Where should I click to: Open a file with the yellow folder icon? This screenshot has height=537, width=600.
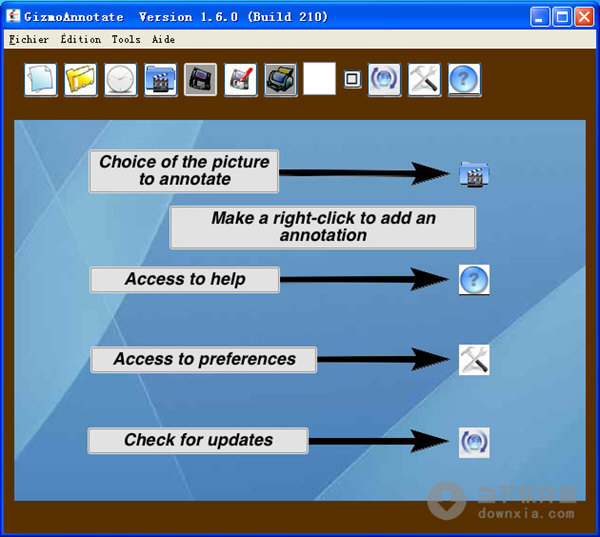pos(81,80)
